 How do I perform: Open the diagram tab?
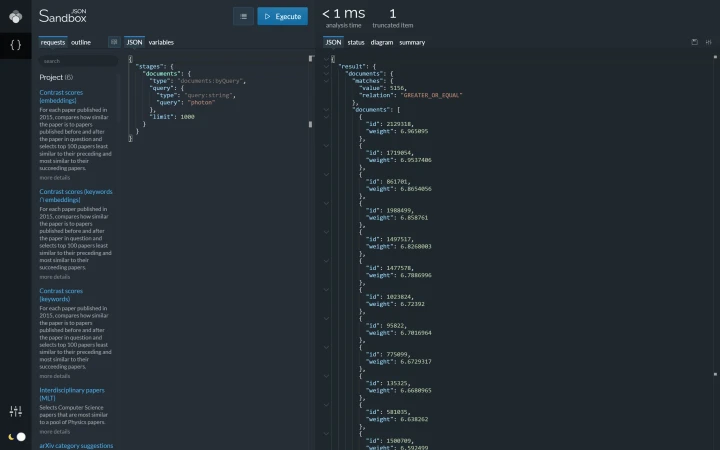tap(382, 42)
